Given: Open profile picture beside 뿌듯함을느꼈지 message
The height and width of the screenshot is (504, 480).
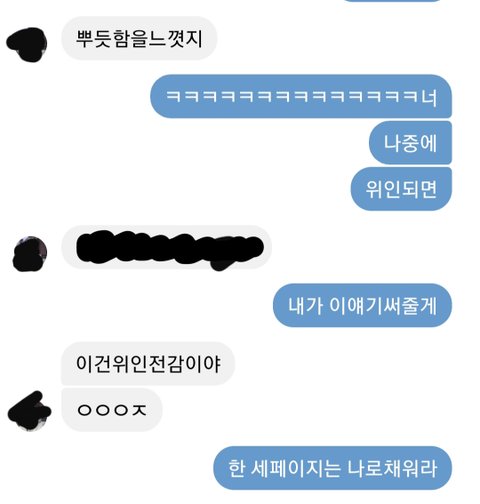Looking at the screenshot, I should click(x=27, y=45).
